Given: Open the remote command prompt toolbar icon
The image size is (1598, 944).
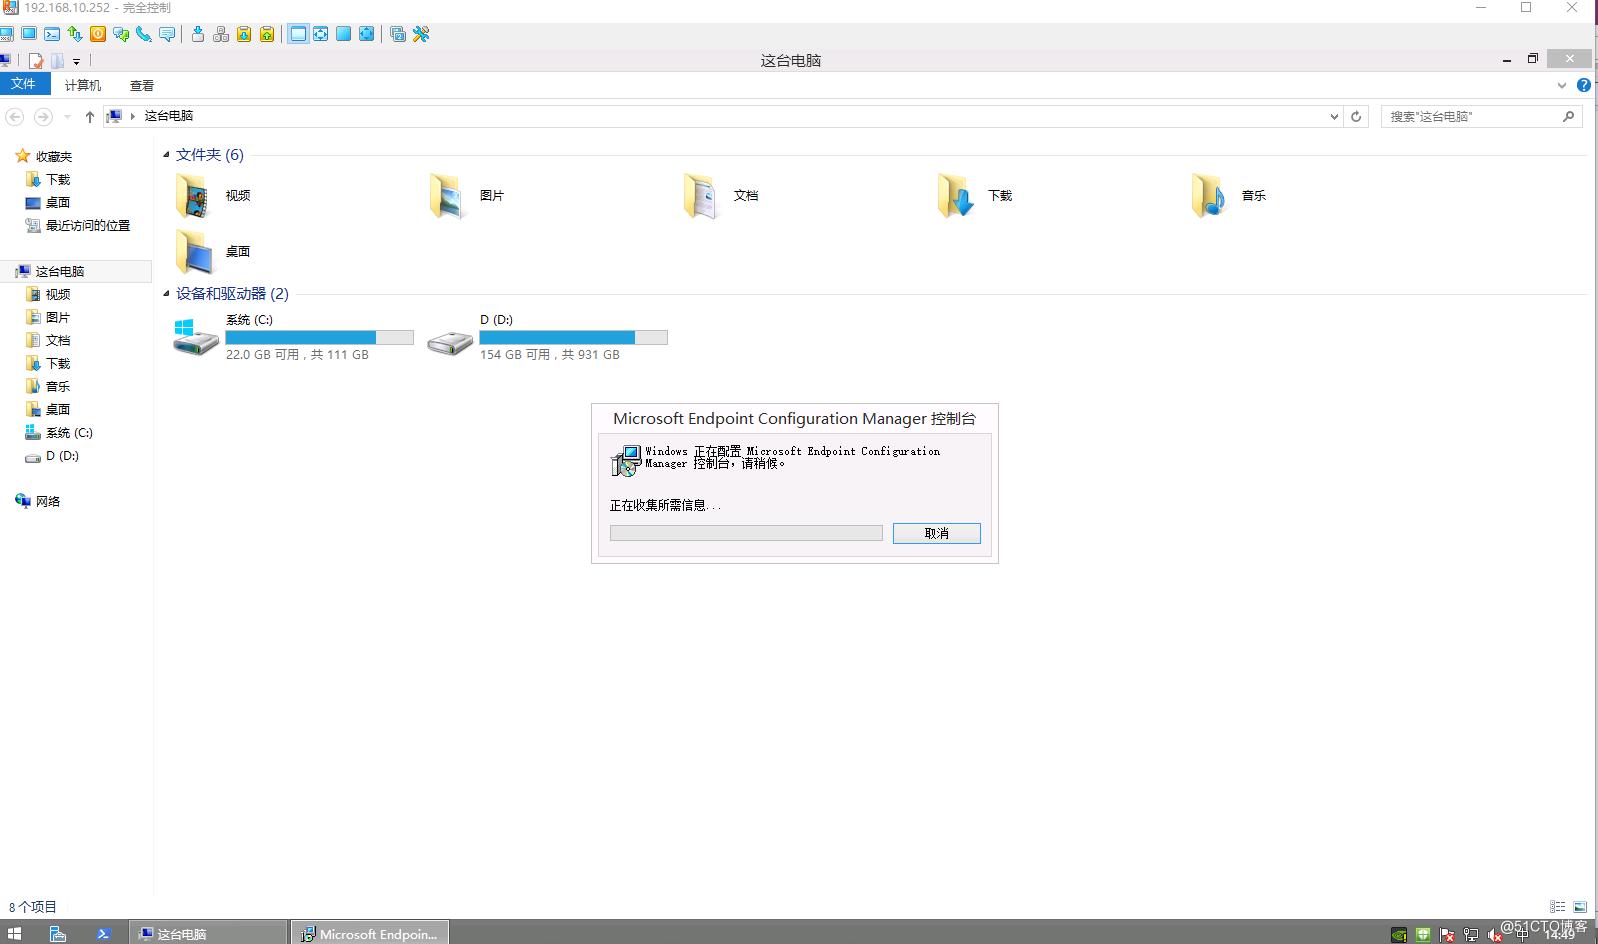Looking at the screenshot, I should (x=52, y=34).
